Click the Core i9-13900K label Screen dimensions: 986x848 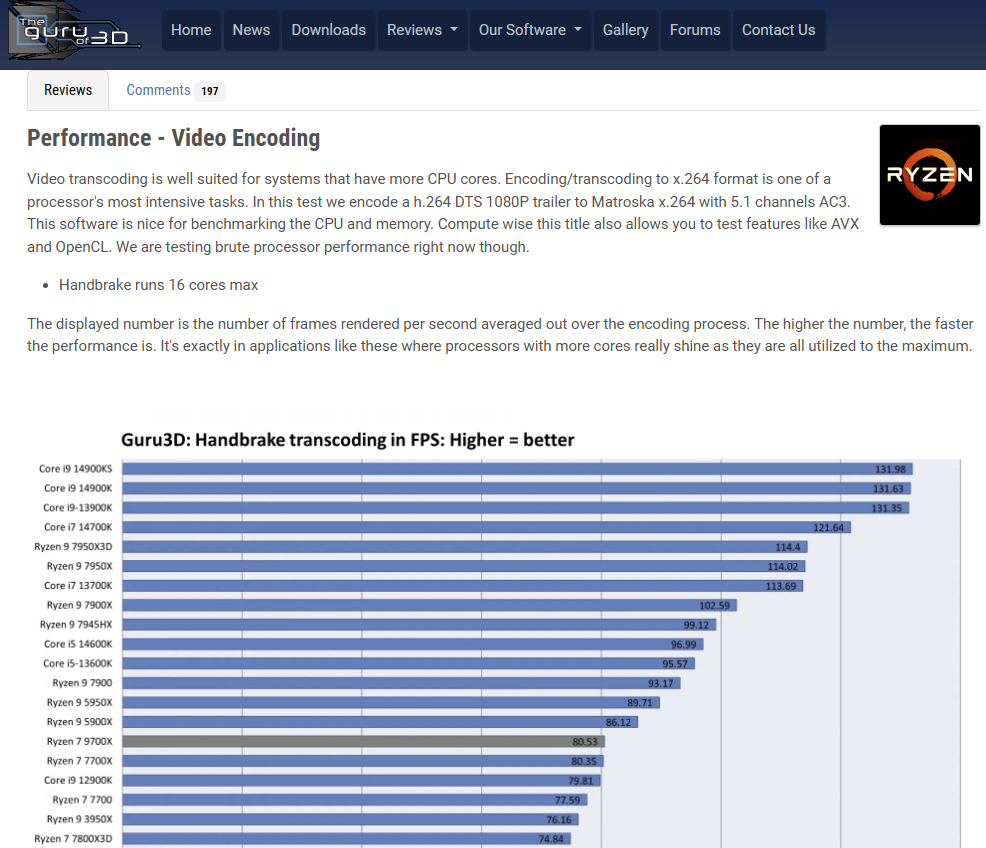click(x=78, y=508)
